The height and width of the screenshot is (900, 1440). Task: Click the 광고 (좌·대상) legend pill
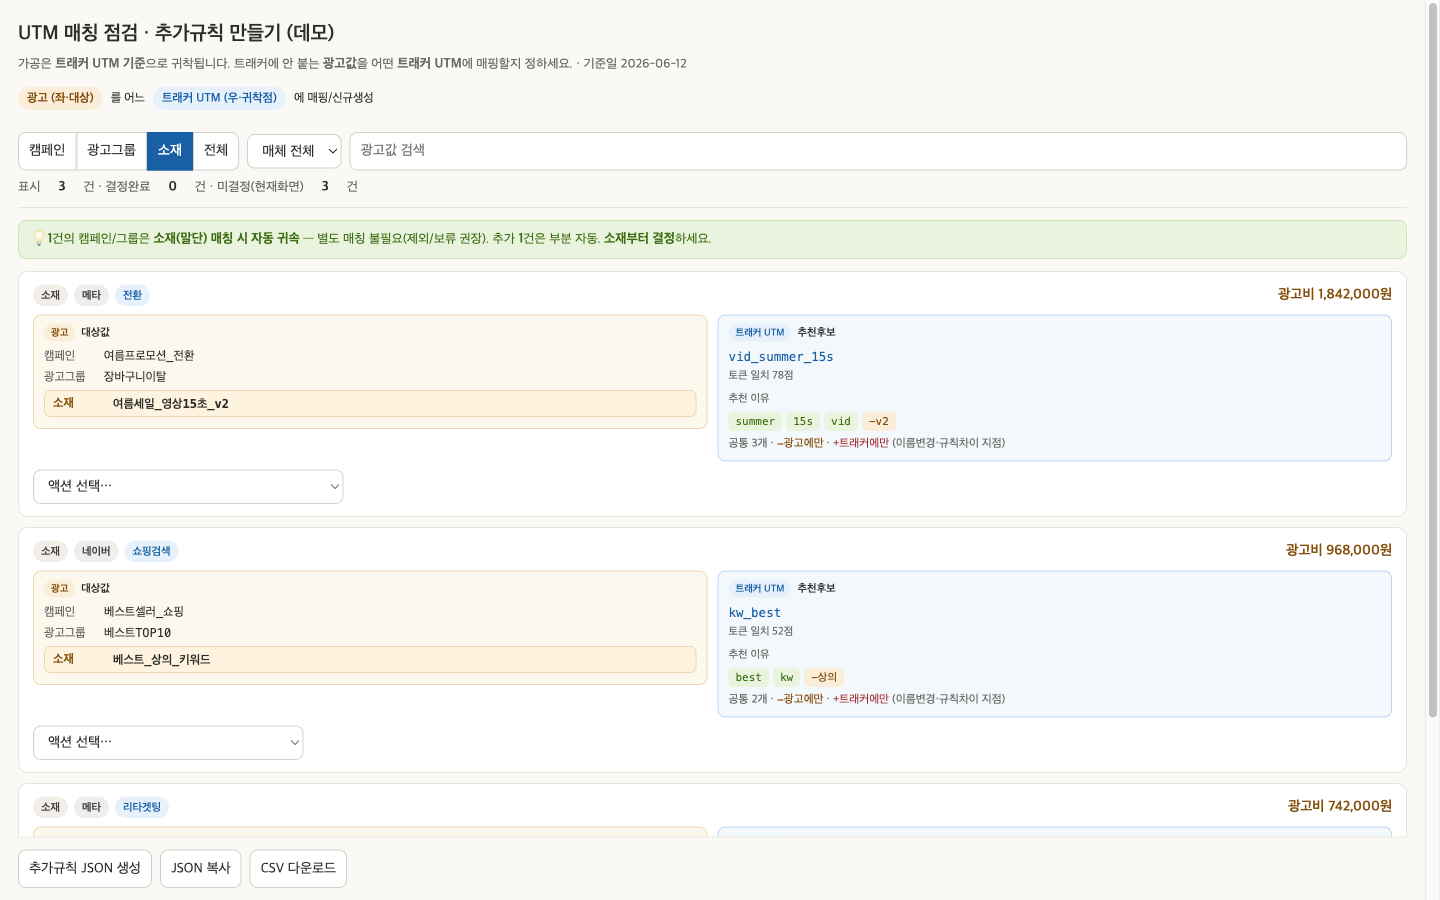pyautogui.click(x=60, y=98)
